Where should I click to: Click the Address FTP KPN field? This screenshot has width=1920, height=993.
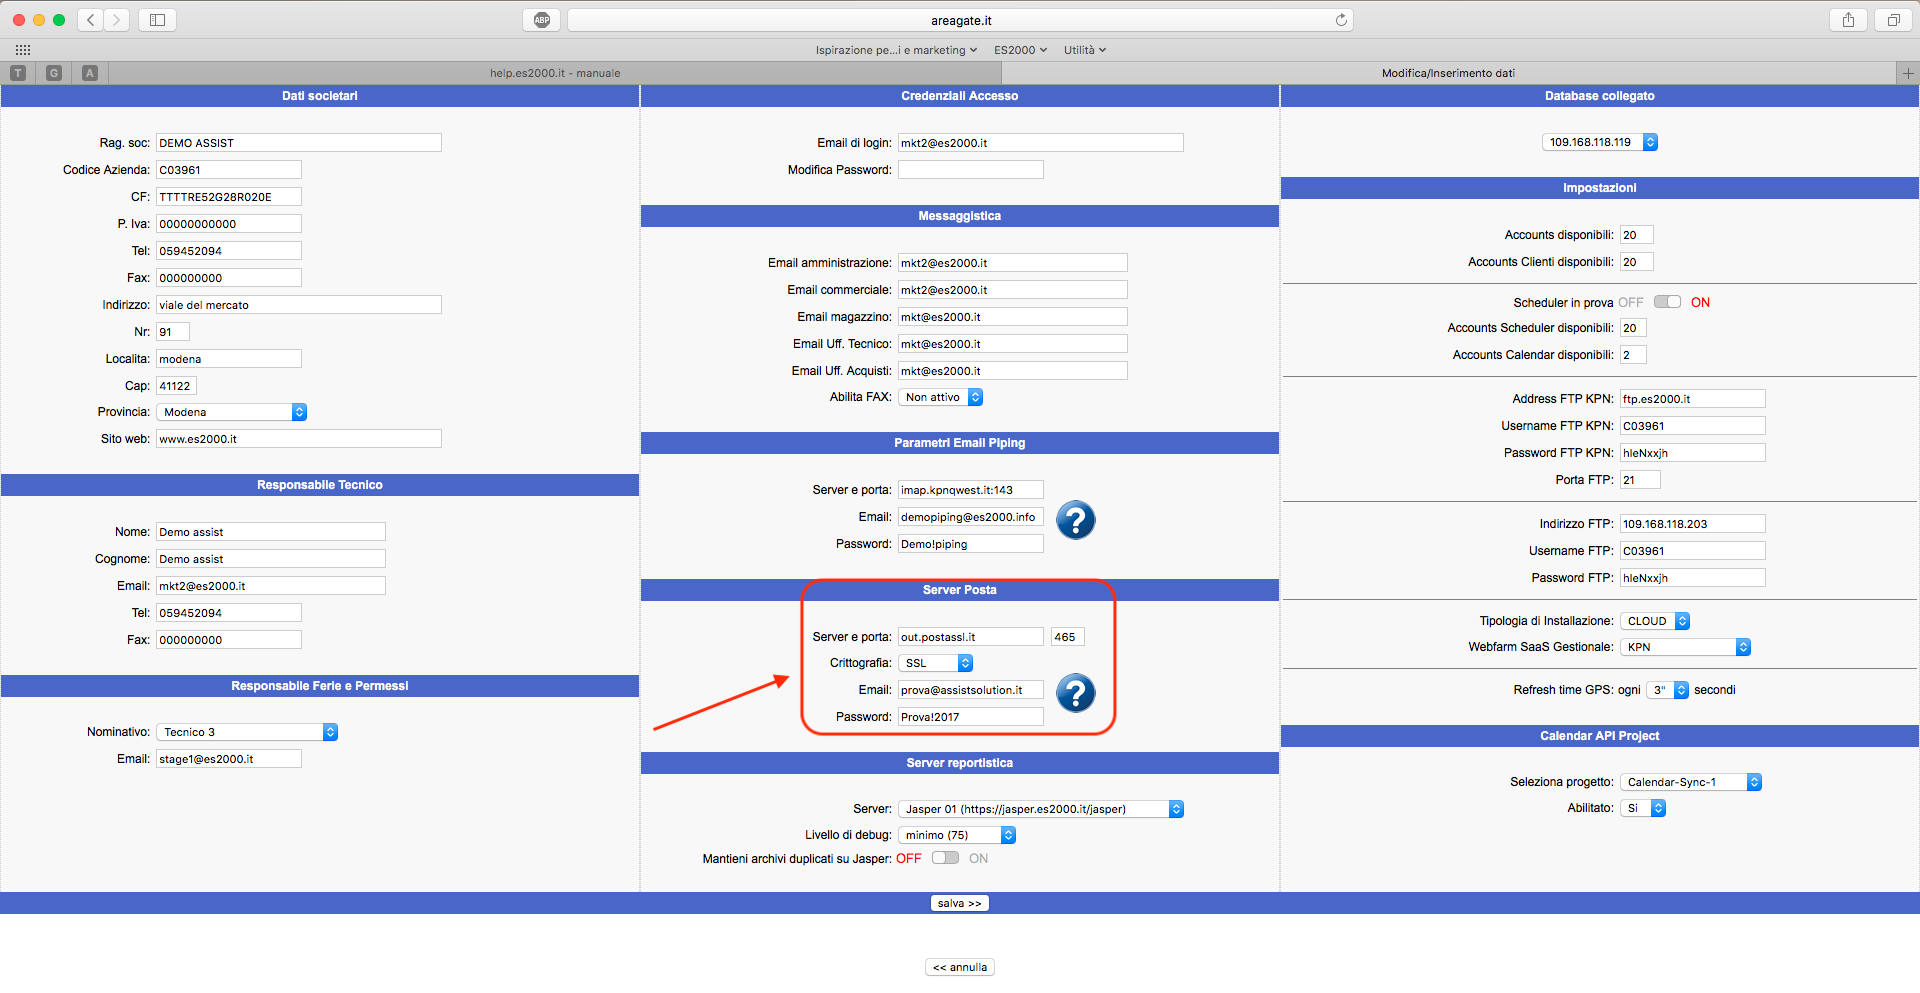pyautogui.click(x=1693, y=399)
